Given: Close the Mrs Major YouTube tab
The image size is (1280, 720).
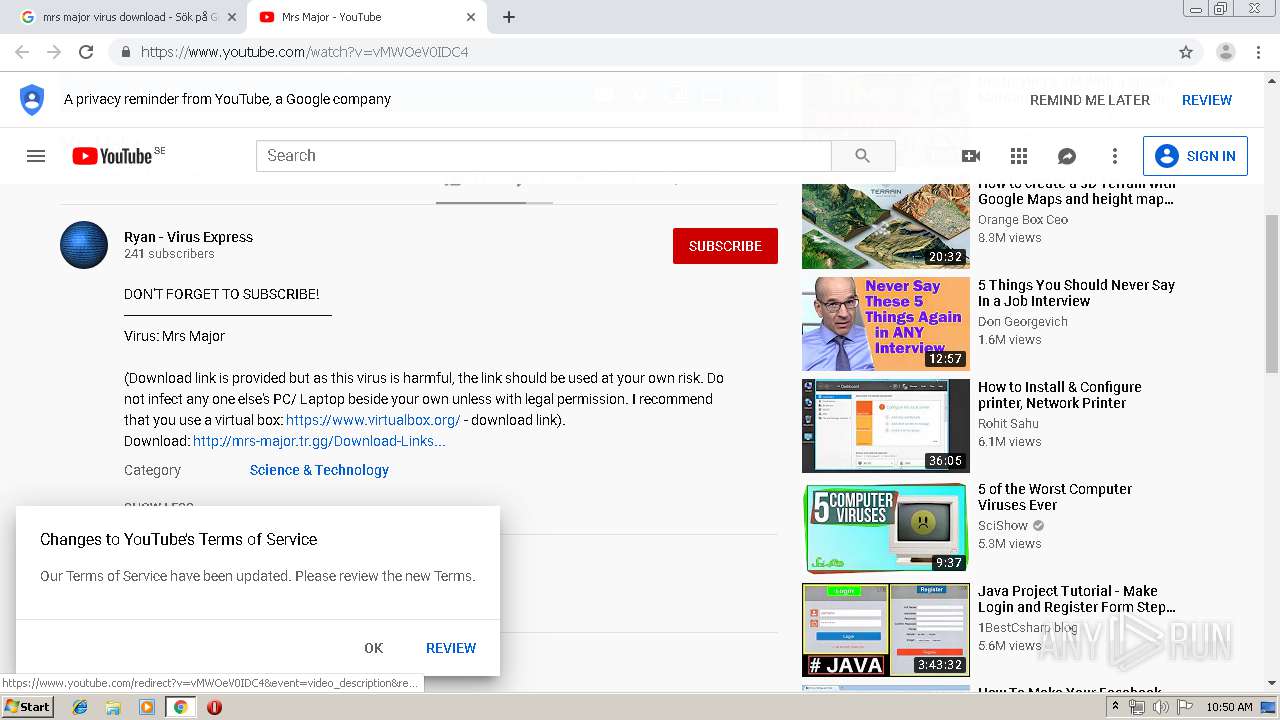Looking at the screenshot, I should click(x=471, y=17).
